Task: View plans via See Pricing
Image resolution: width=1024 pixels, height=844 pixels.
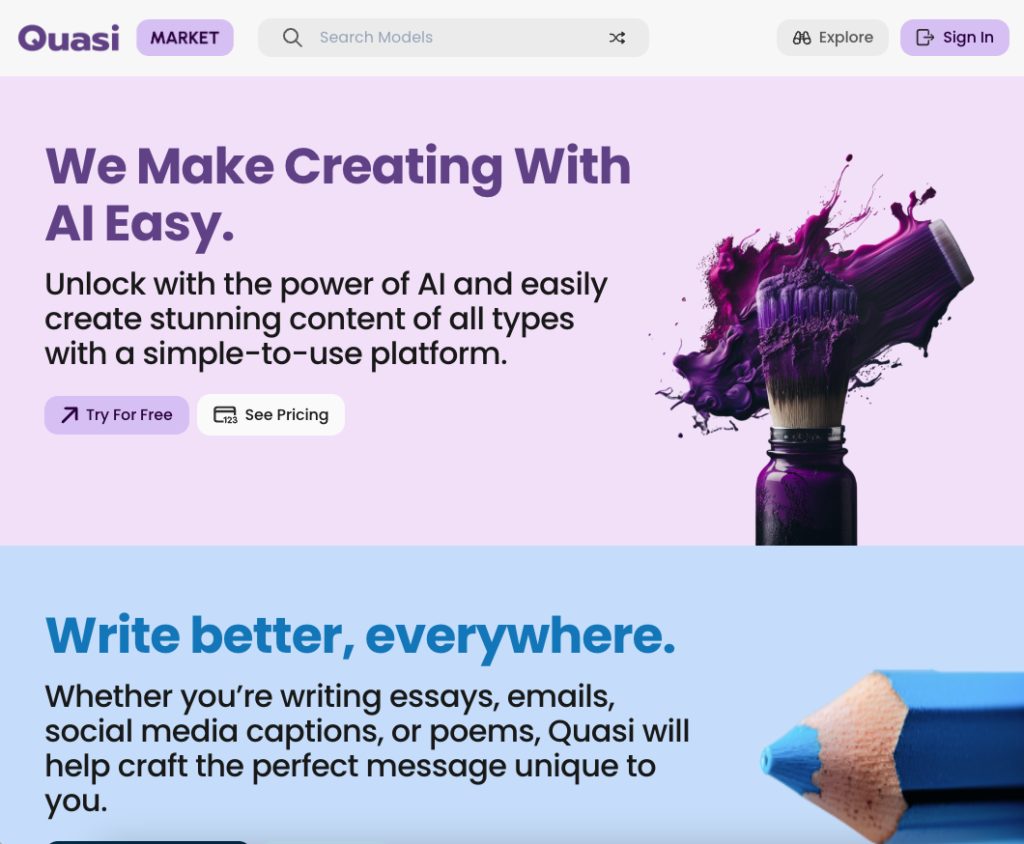Action: [x=271, y=415]
